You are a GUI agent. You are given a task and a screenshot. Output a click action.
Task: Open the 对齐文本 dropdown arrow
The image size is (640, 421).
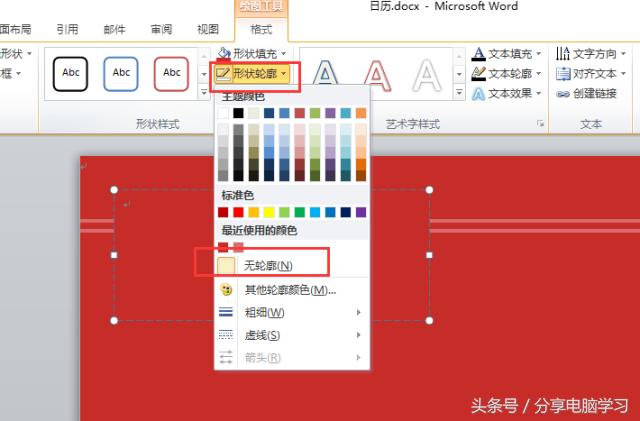(x=624, y=74)
